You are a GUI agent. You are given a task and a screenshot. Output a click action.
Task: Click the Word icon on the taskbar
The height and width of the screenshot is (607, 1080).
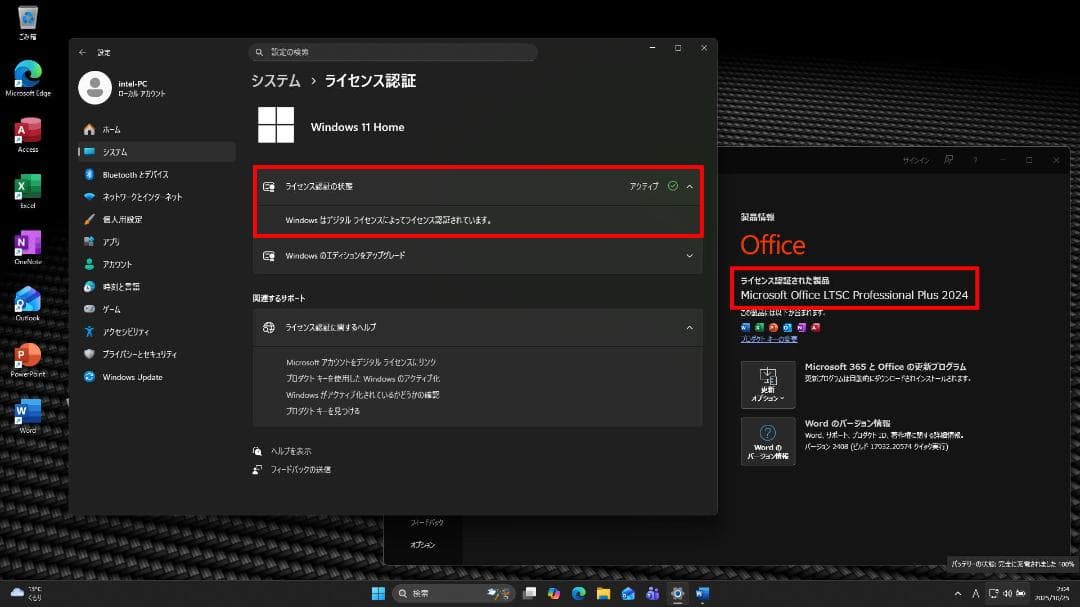coord(702,593)
